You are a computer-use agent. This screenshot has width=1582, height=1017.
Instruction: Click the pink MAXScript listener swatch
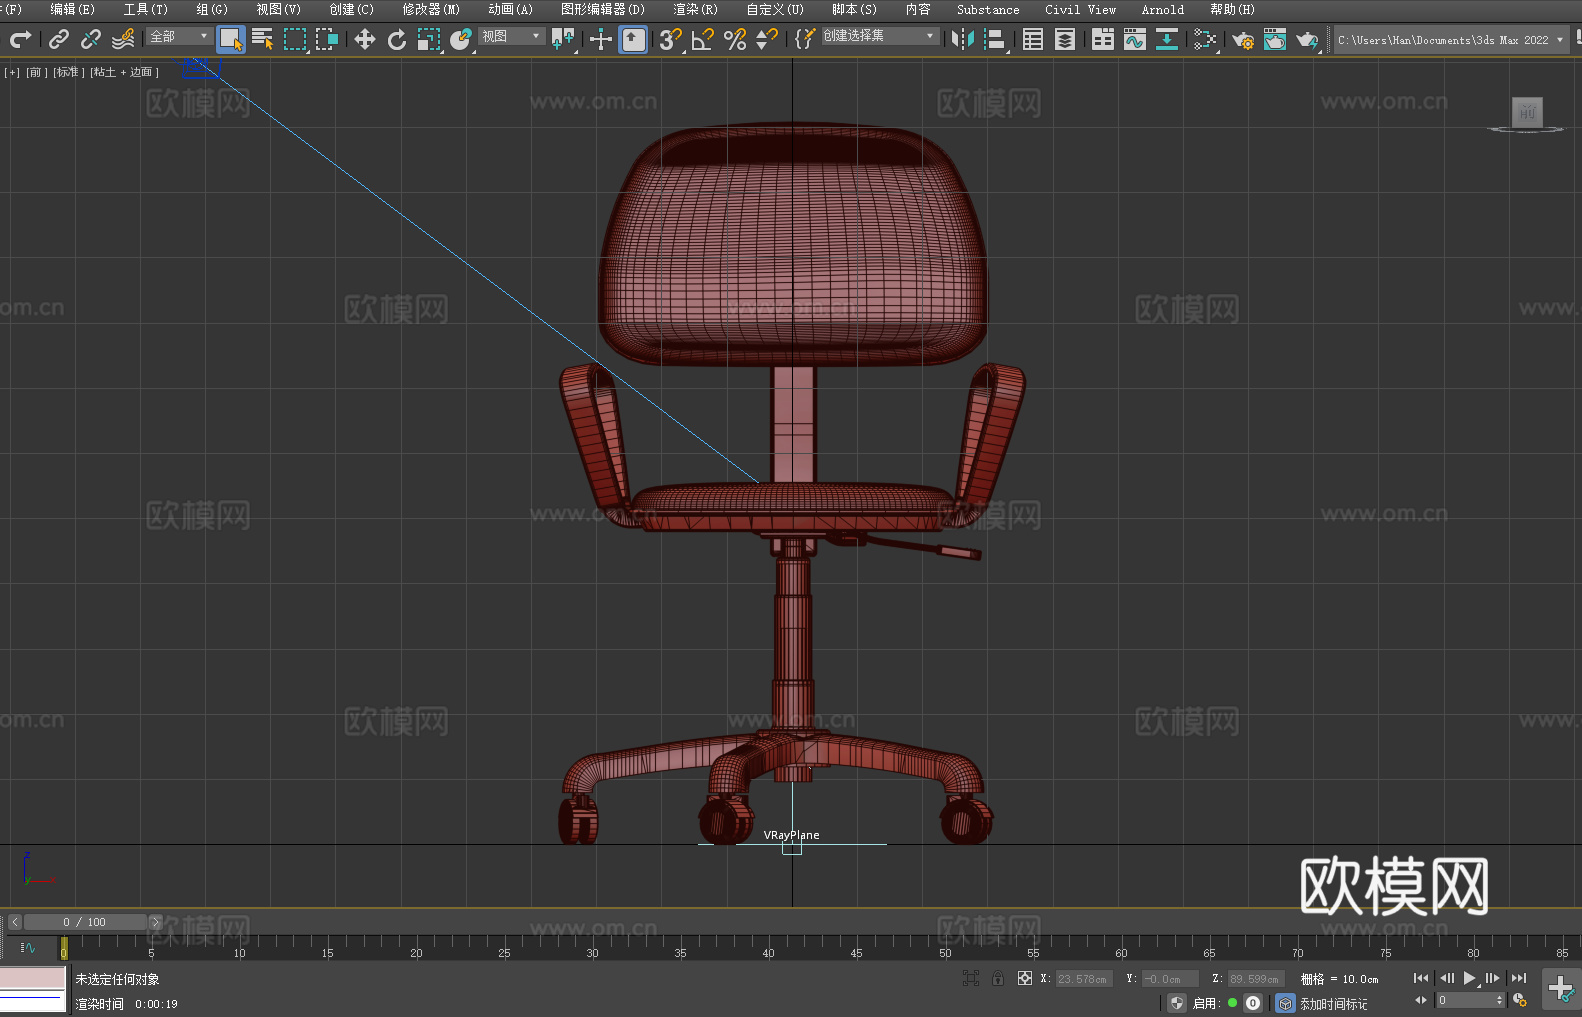click(x=33, y=978)
